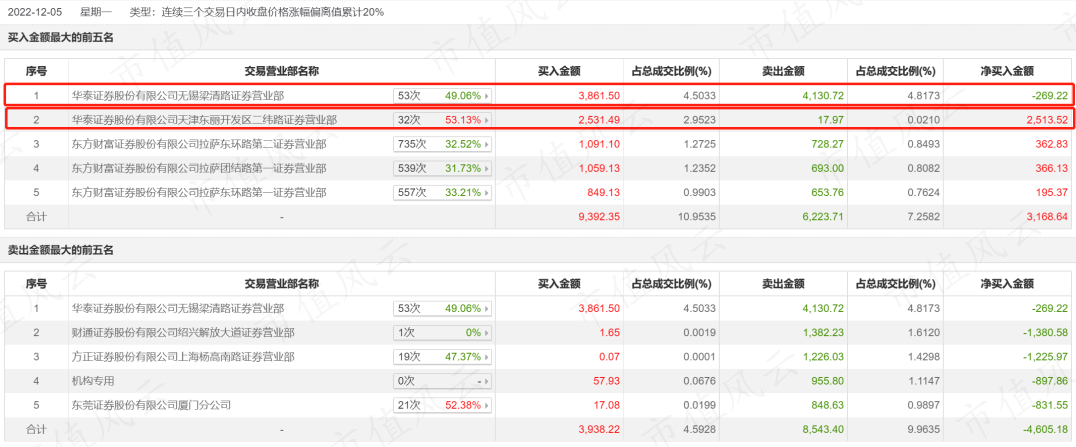
Task: Select the date 2022-12-05
Action: 36,12
